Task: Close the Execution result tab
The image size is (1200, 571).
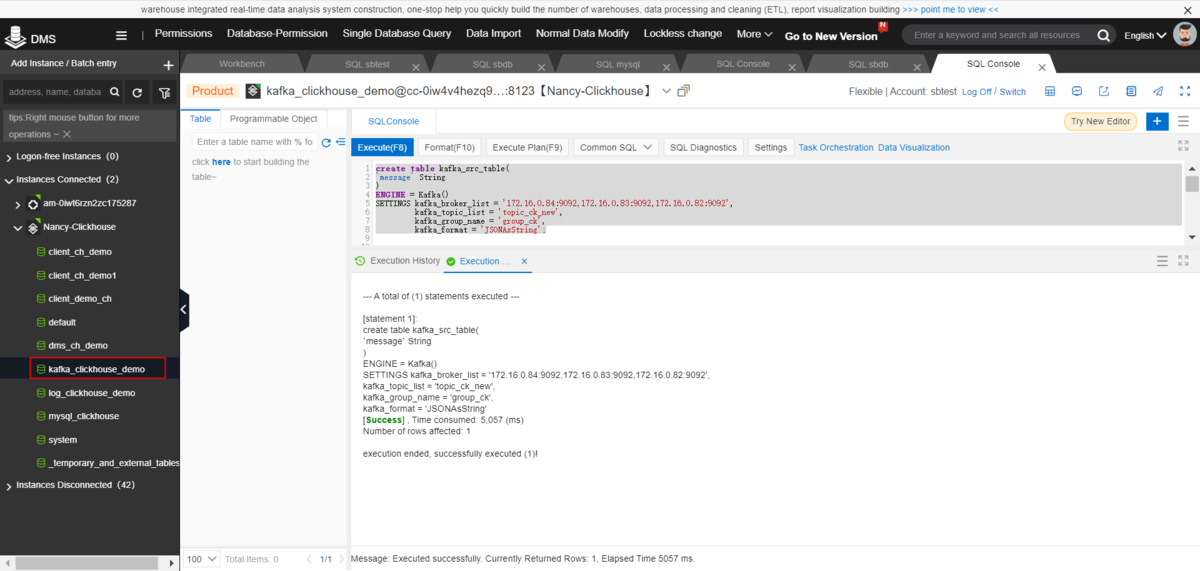Action: [525, 261]
